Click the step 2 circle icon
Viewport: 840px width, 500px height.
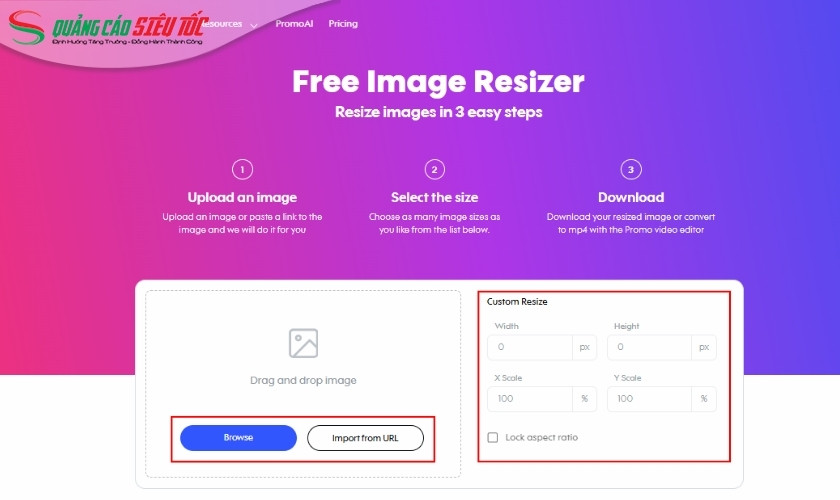[434, 170]
